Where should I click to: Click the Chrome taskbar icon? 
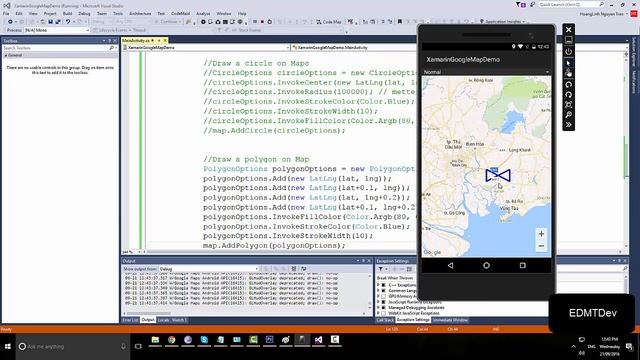click(171, 340)
